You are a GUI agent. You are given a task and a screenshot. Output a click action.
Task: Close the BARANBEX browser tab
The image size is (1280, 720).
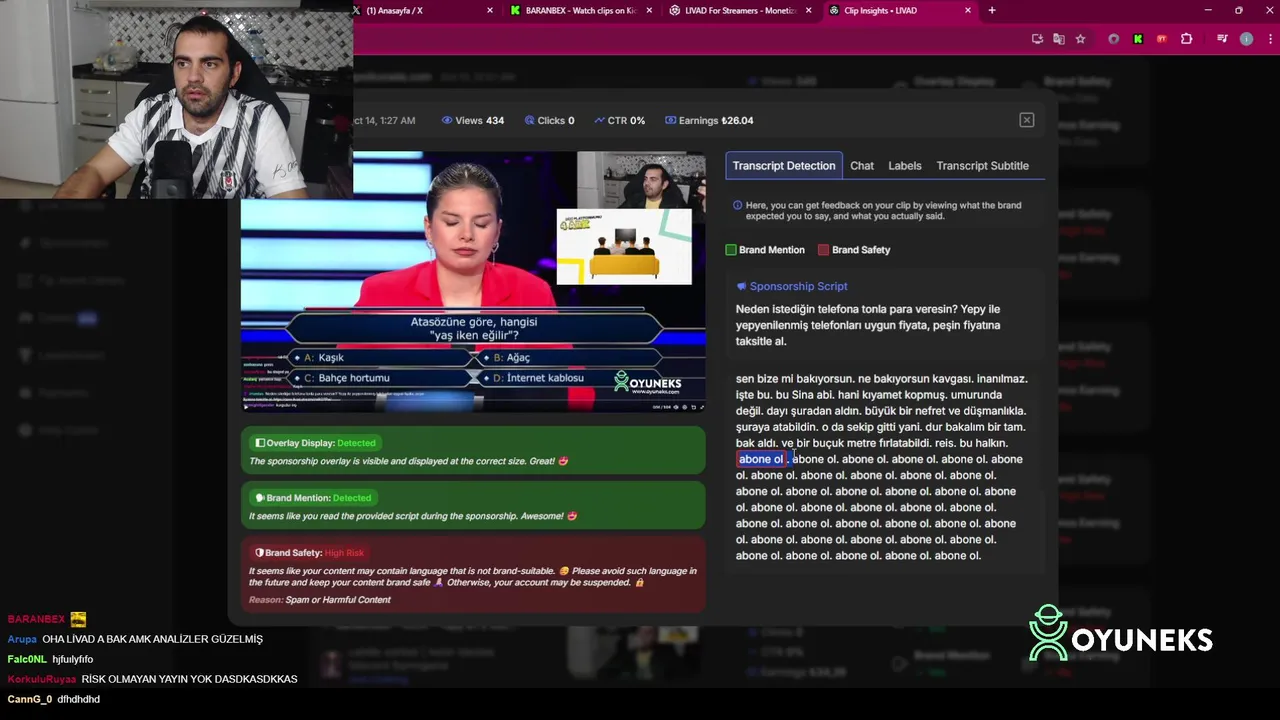pyautogui.click(x=649, y=10)
